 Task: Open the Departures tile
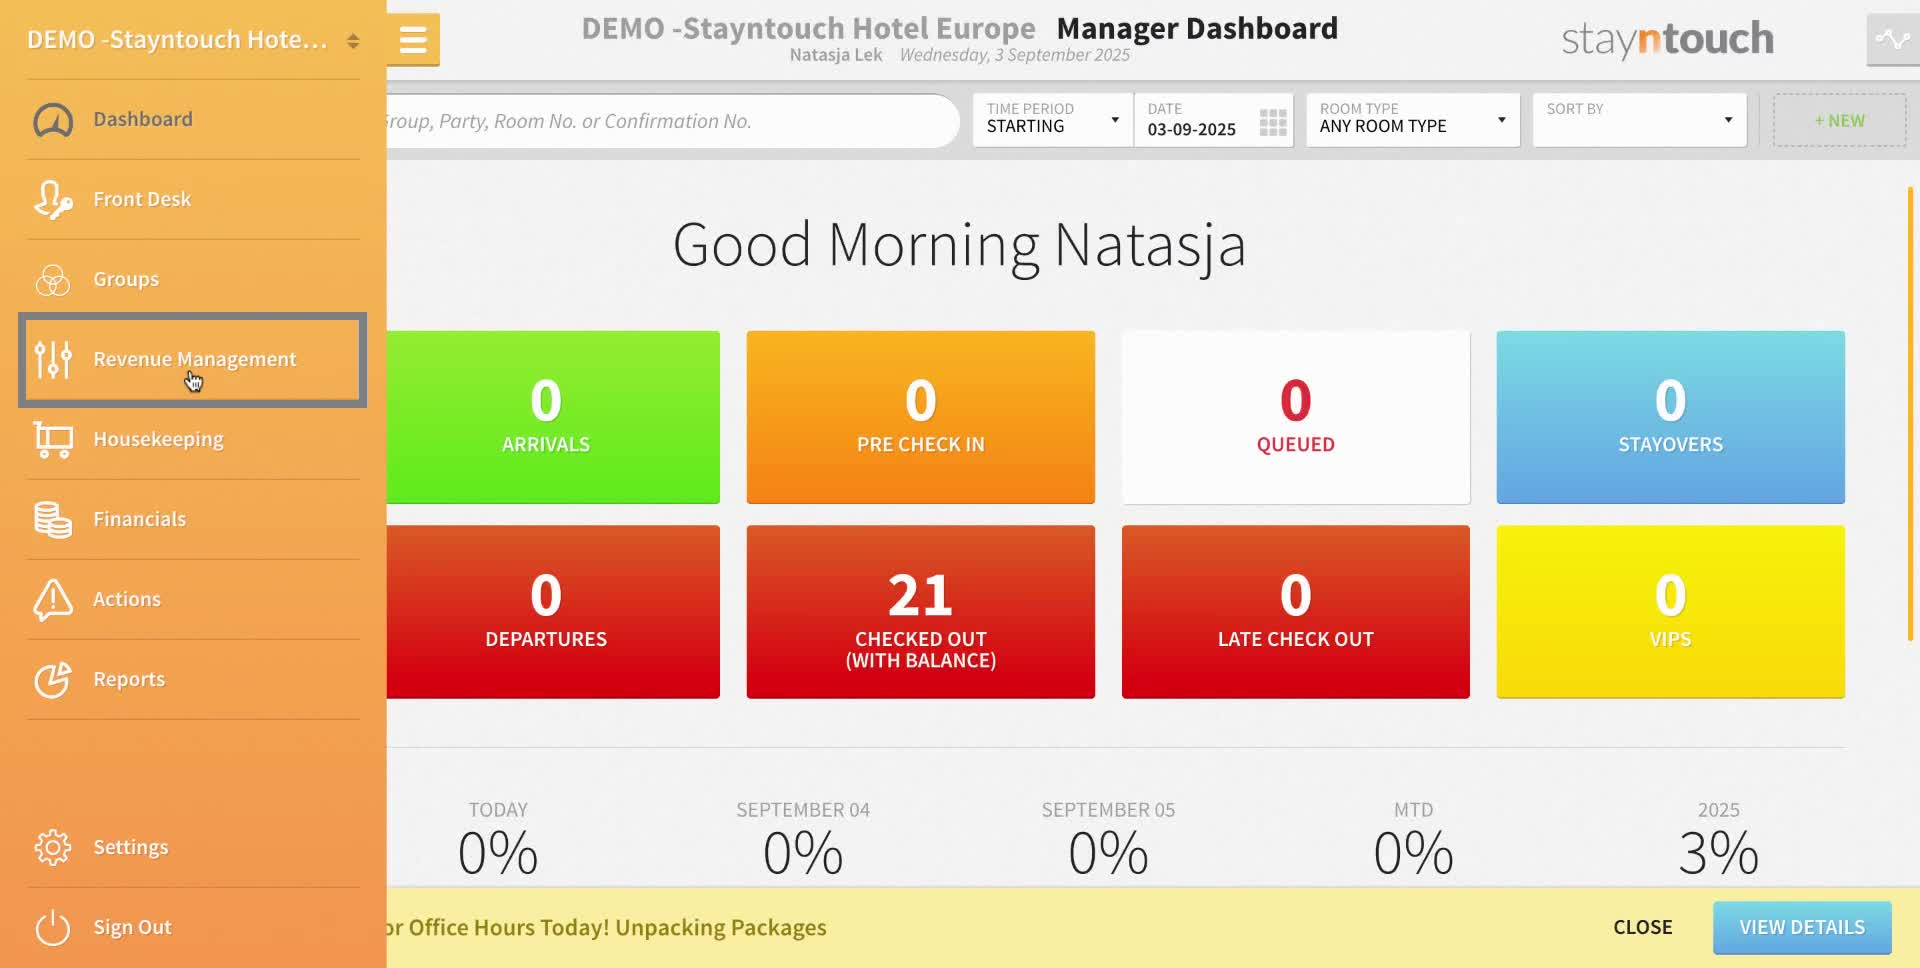[553, 612]
